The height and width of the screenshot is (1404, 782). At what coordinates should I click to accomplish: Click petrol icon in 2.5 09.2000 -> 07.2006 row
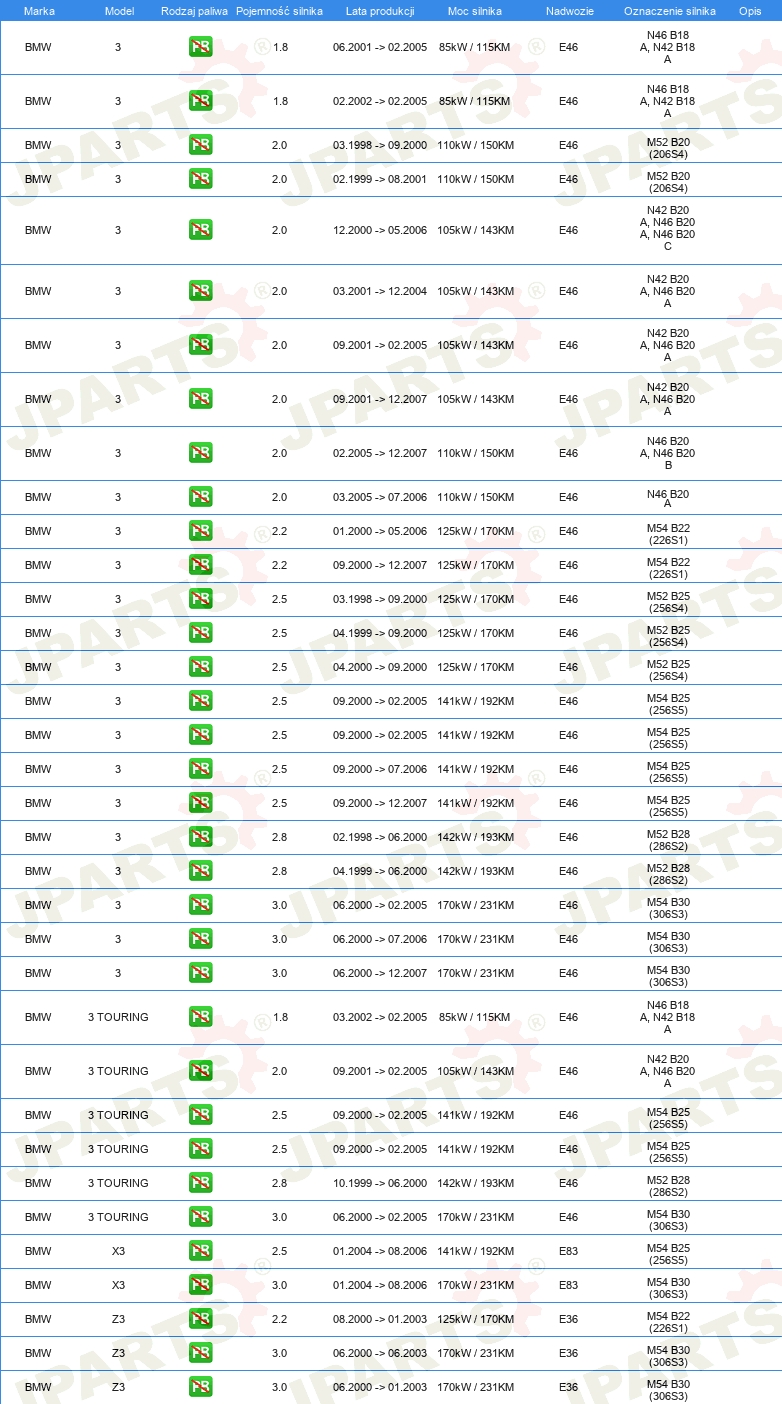point(200,769)
